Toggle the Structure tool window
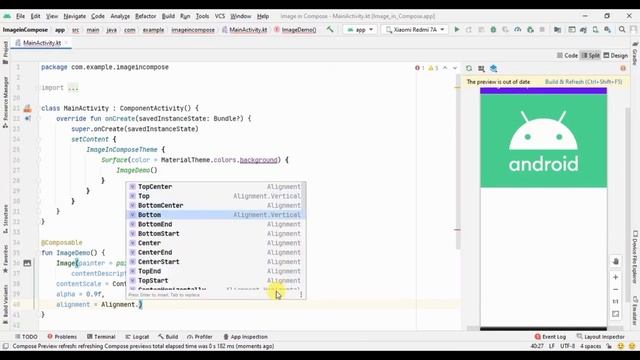The height and width of the screenshot is (360, 640). pos(5,219)
